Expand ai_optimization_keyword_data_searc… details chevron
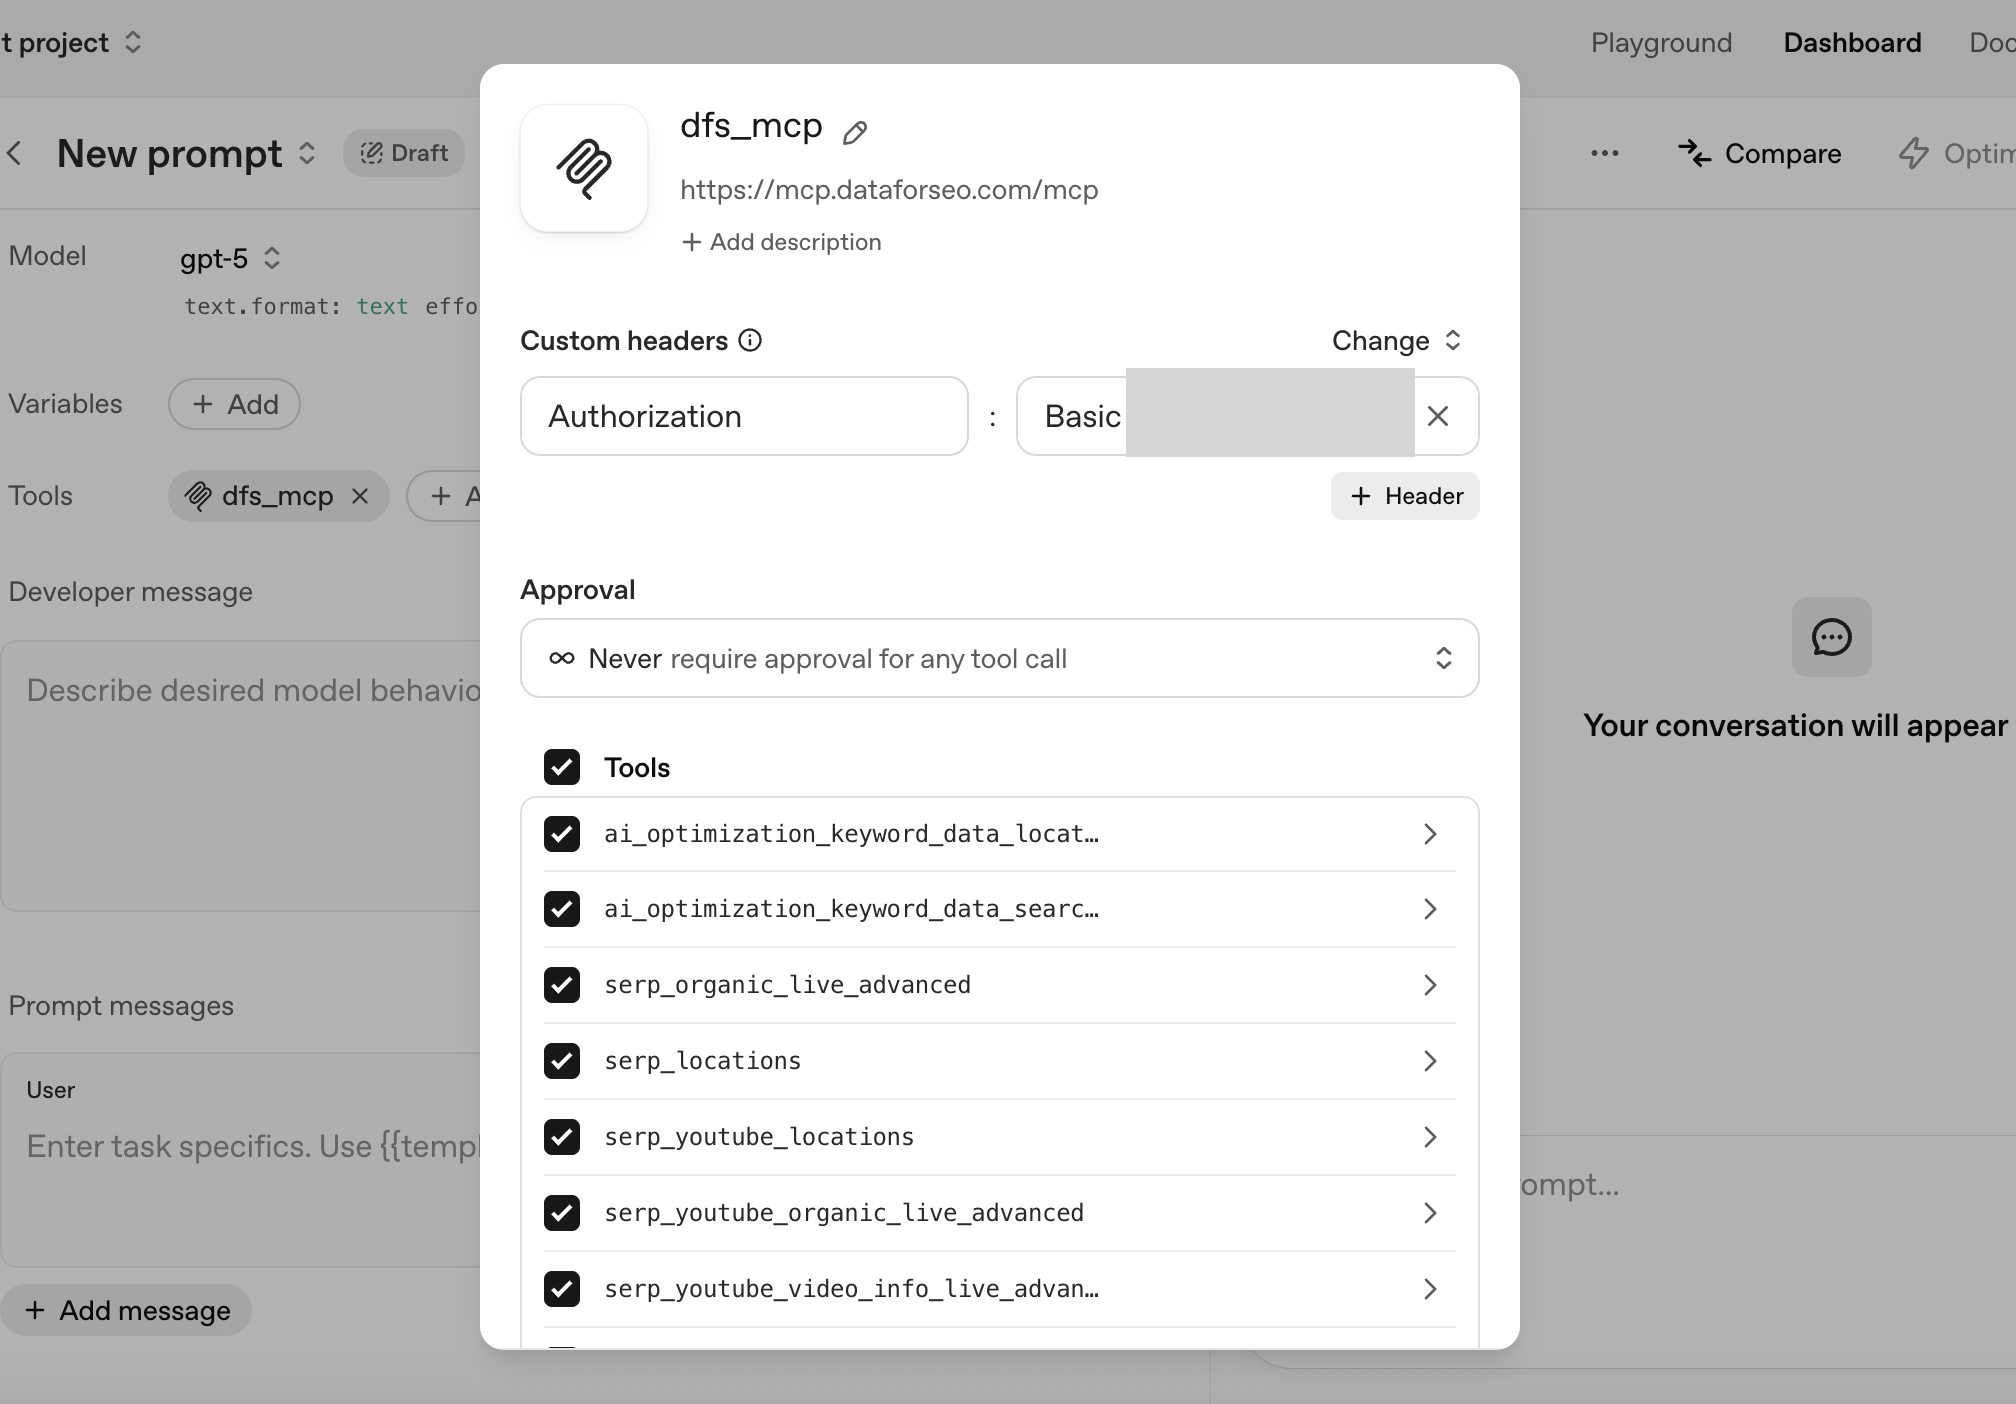 coord(1430,909)
